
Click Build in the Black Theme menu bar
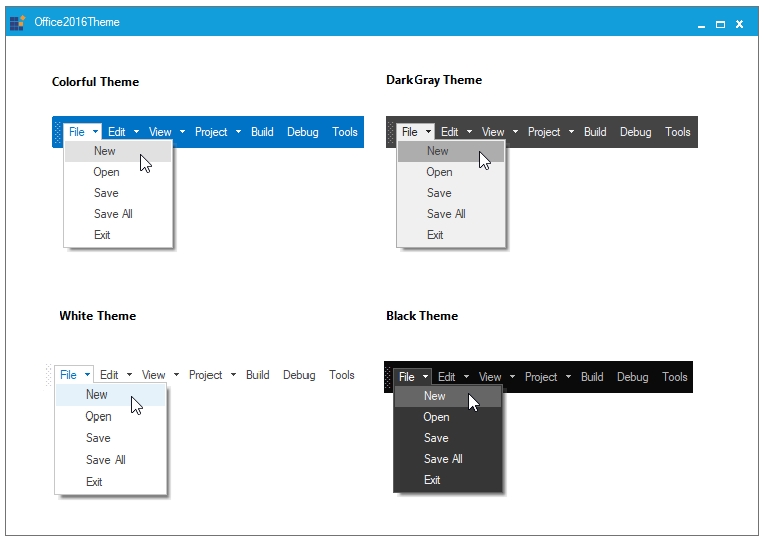click(x=592, y=377)
